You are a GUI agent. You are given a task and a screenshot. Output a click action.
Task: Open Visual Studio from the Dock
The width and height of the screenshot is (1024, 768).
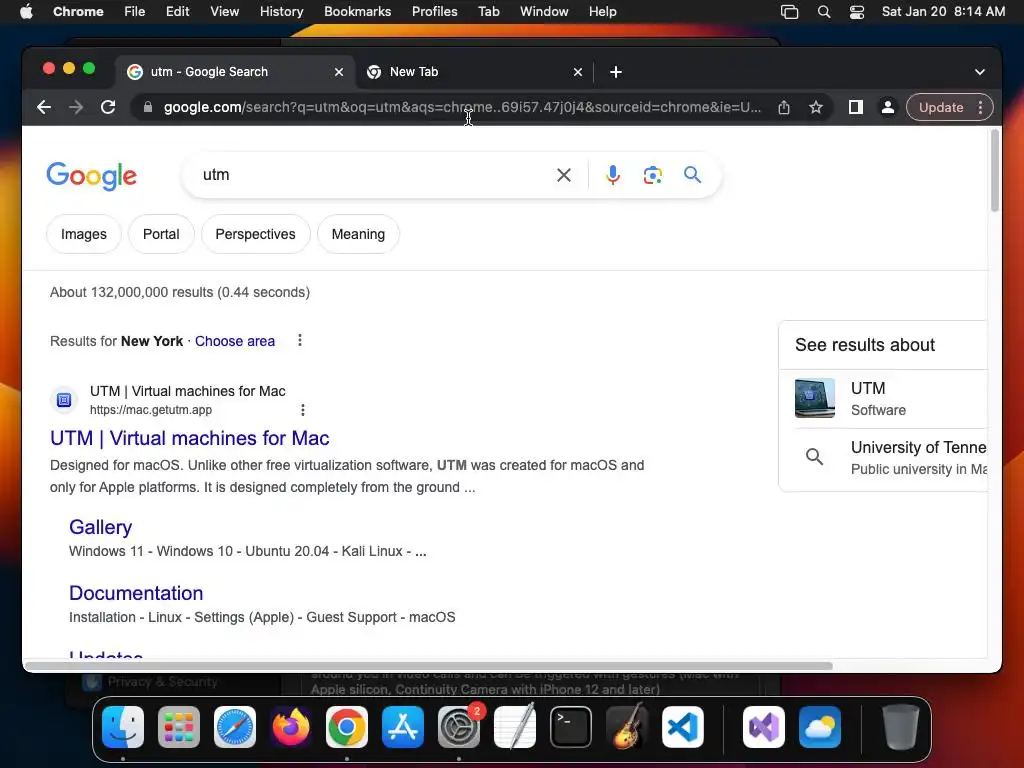(x=764, y=727)
